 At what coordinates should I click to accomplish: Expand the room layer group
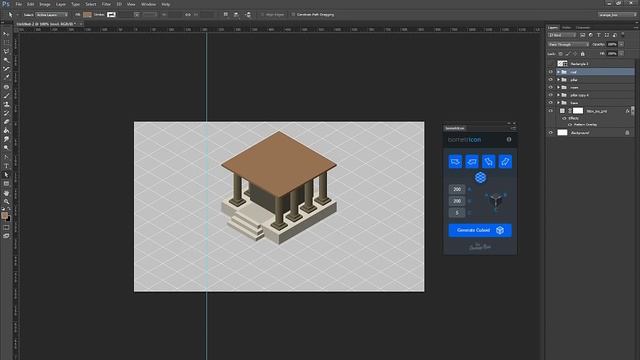coord(558,88)
